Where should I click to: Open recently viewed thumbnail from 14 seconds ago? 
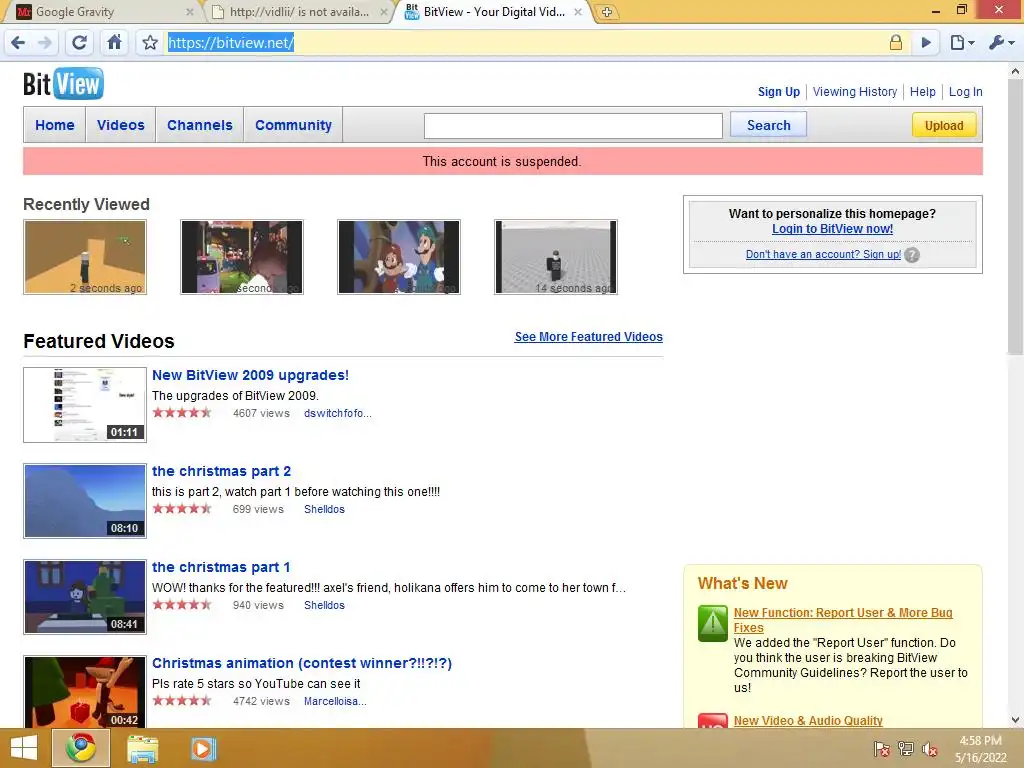pos(556,257)
